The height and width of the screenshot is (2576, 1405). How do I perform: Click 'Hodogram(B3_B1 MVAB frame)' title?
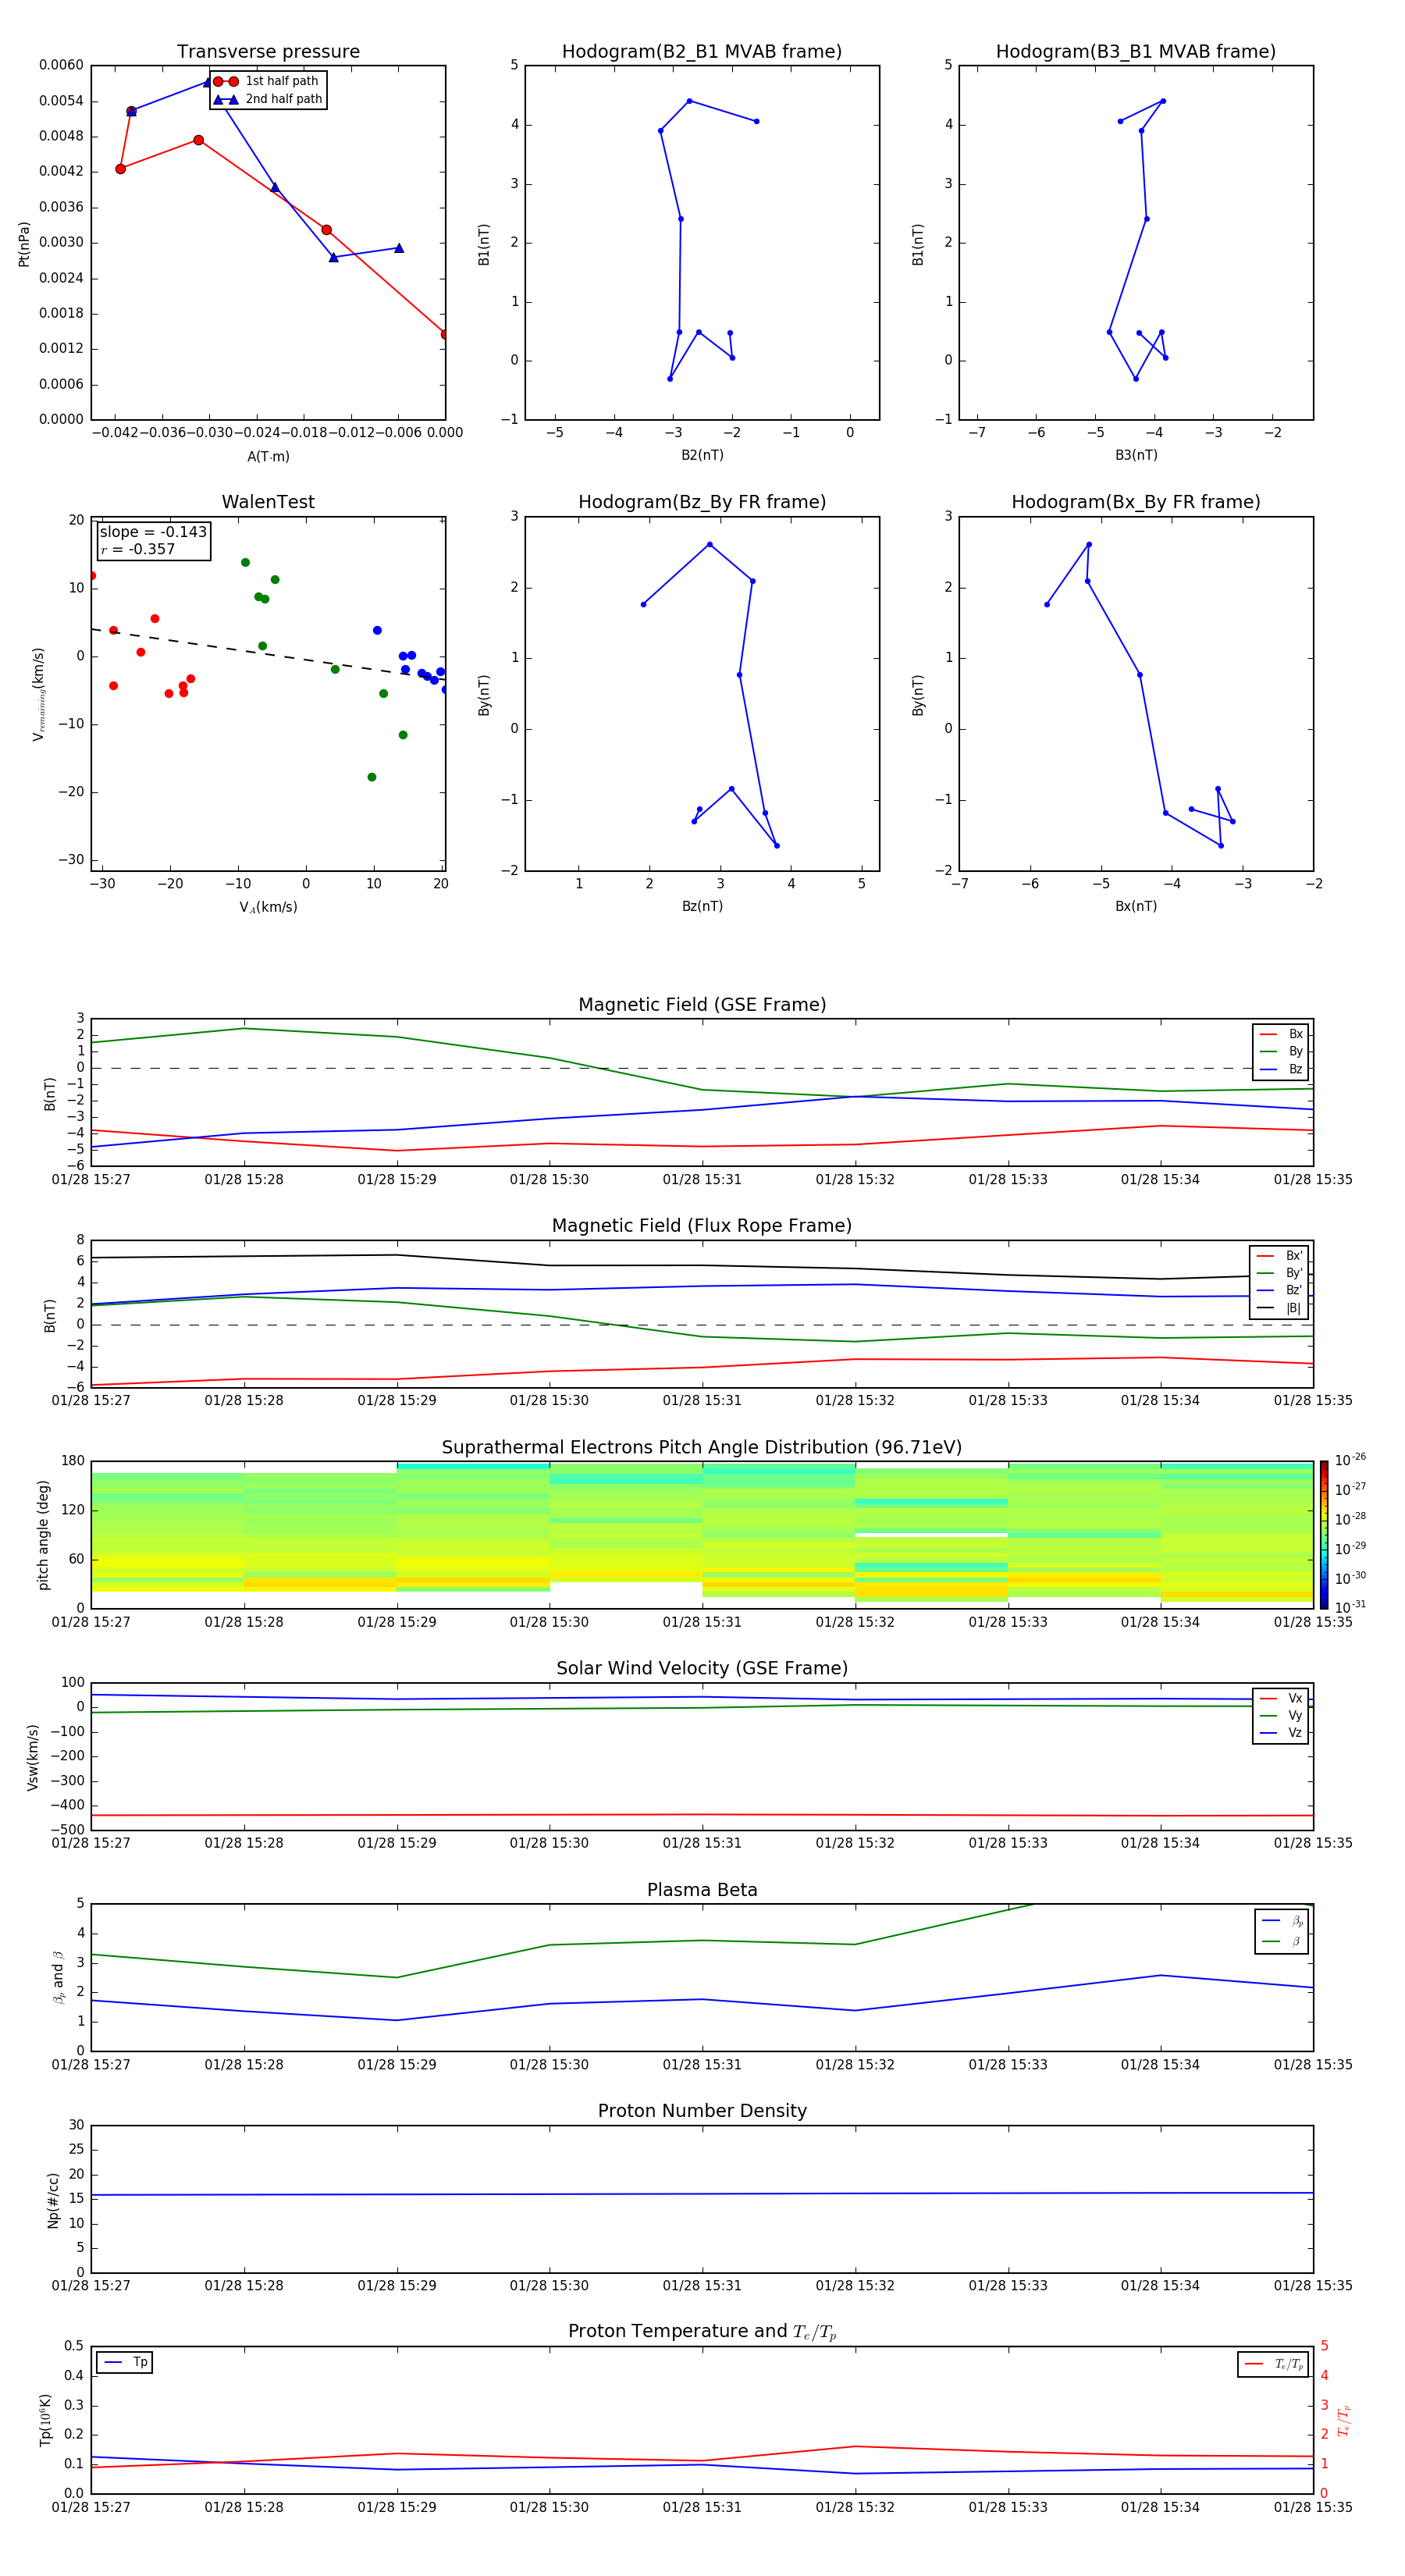[1136, 52]
